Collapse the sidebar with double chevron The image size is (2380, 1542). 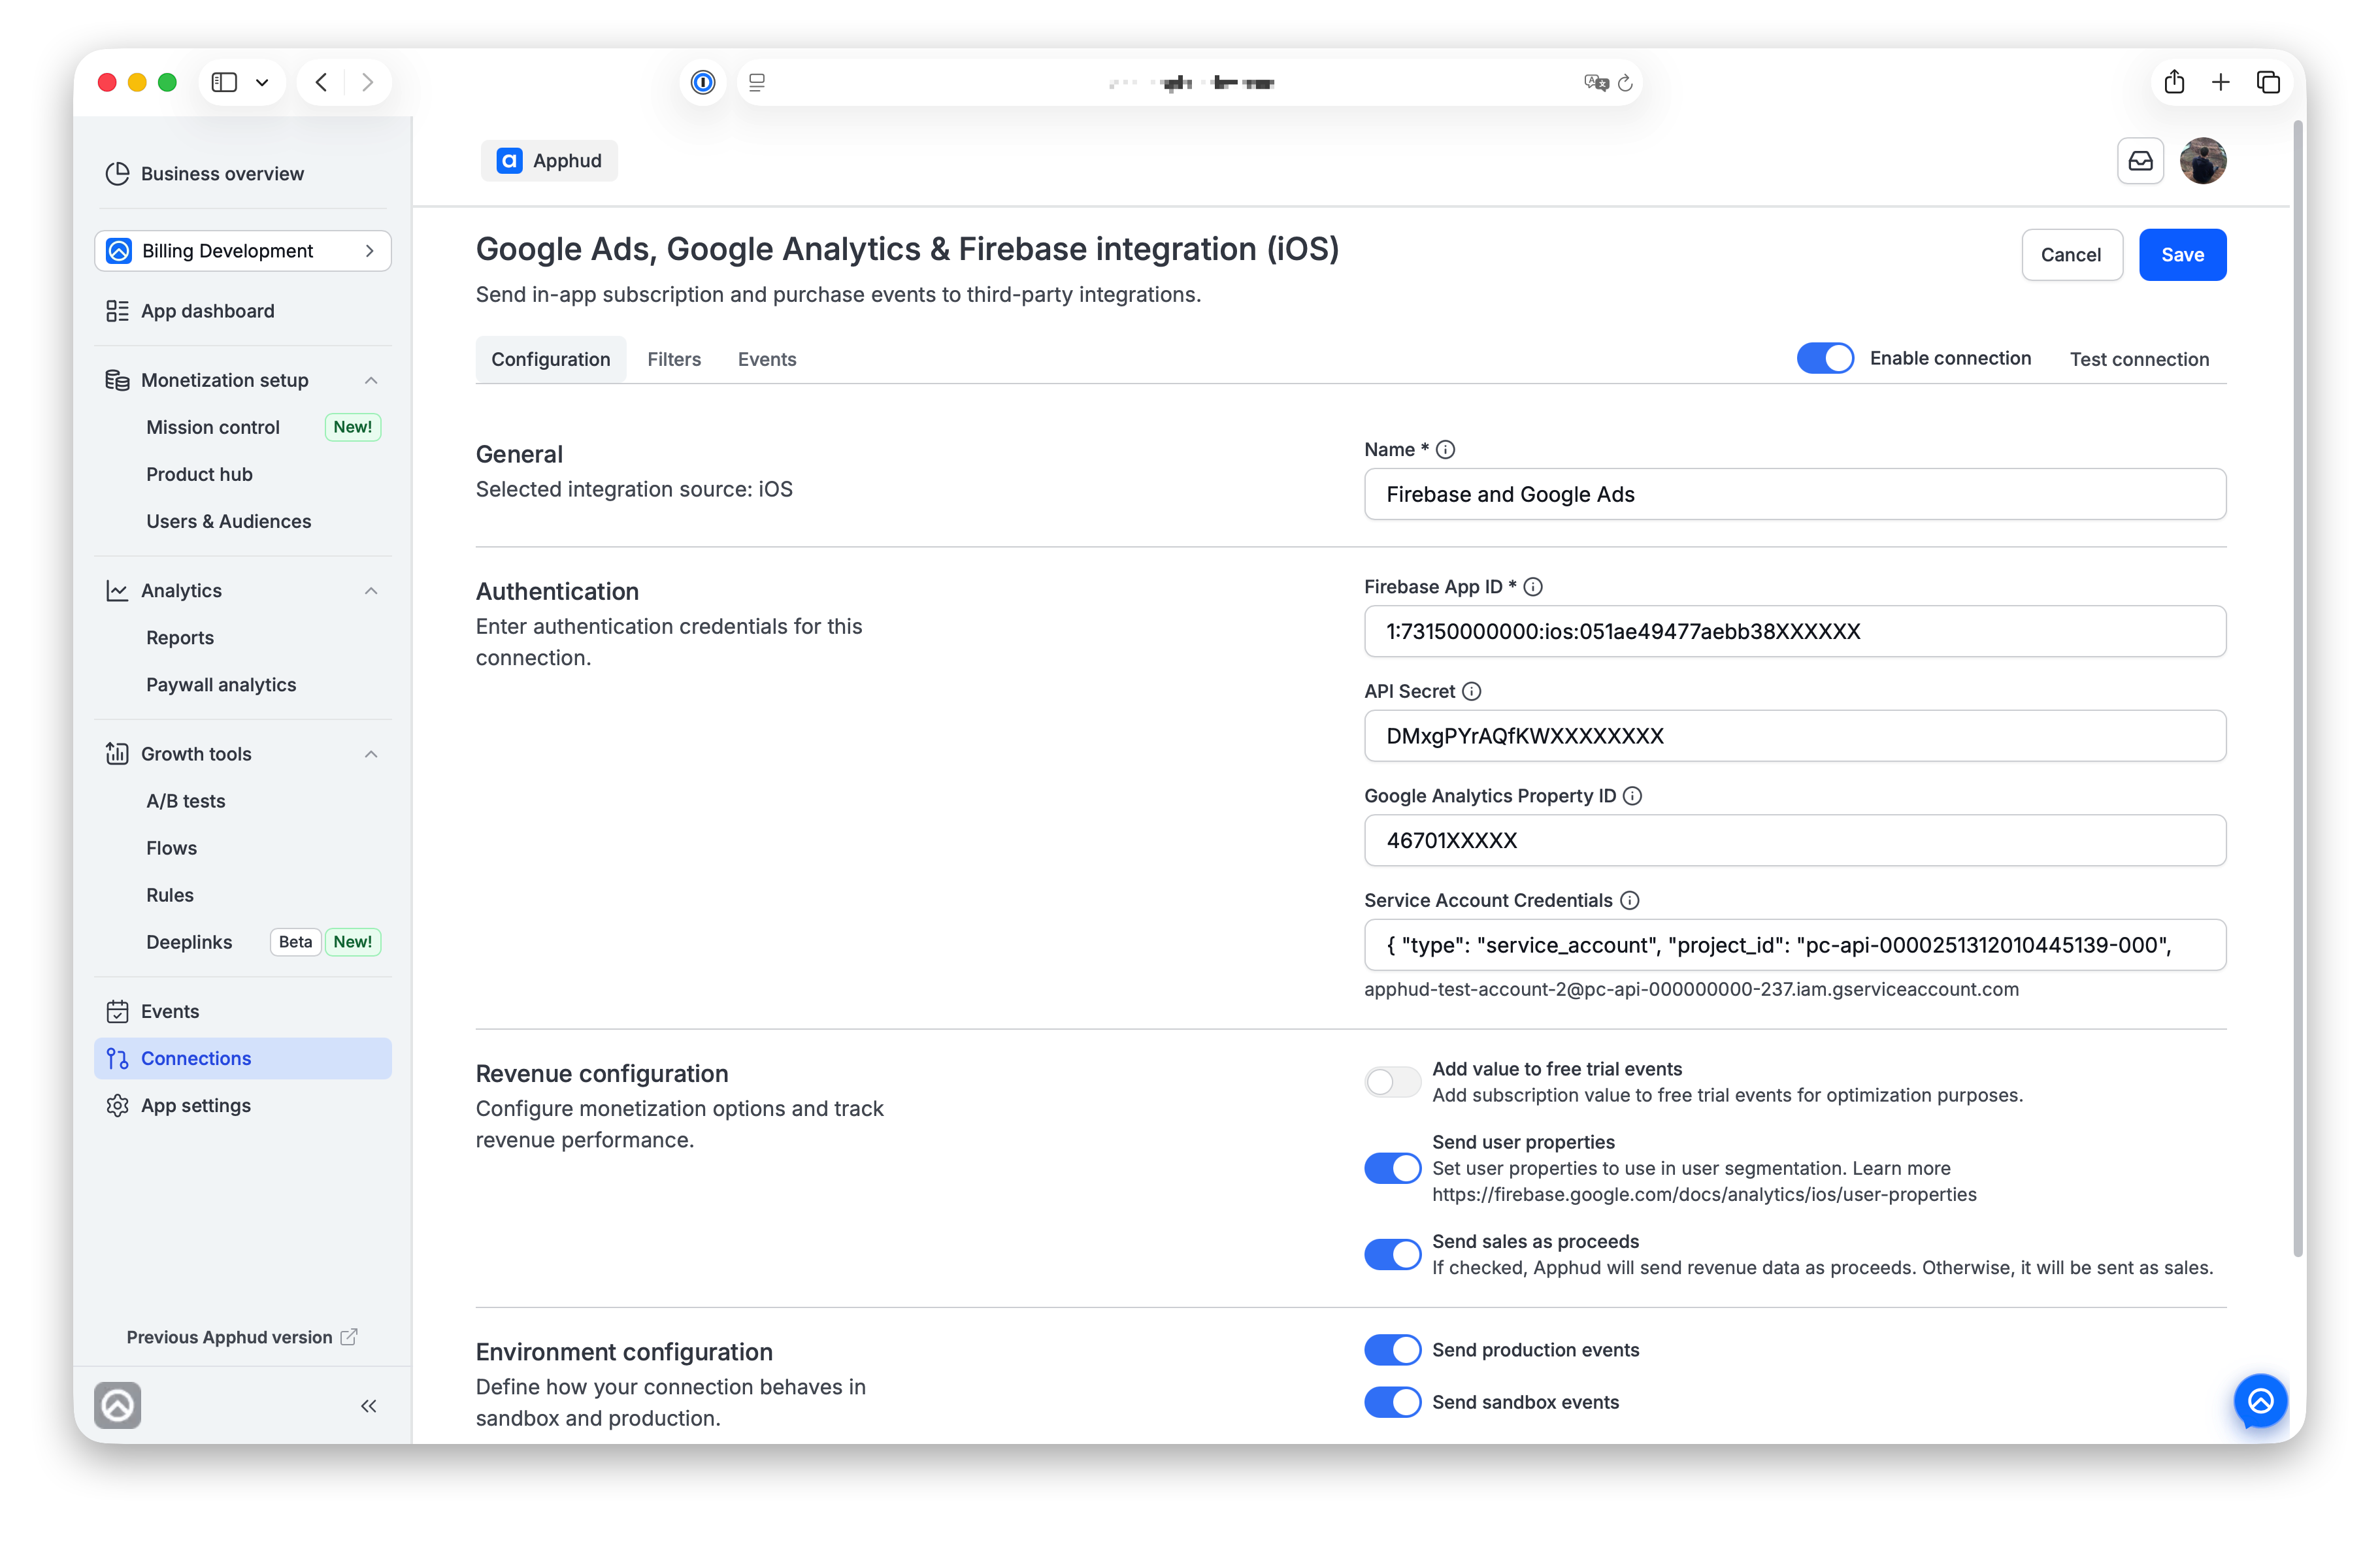(368, 1406)
